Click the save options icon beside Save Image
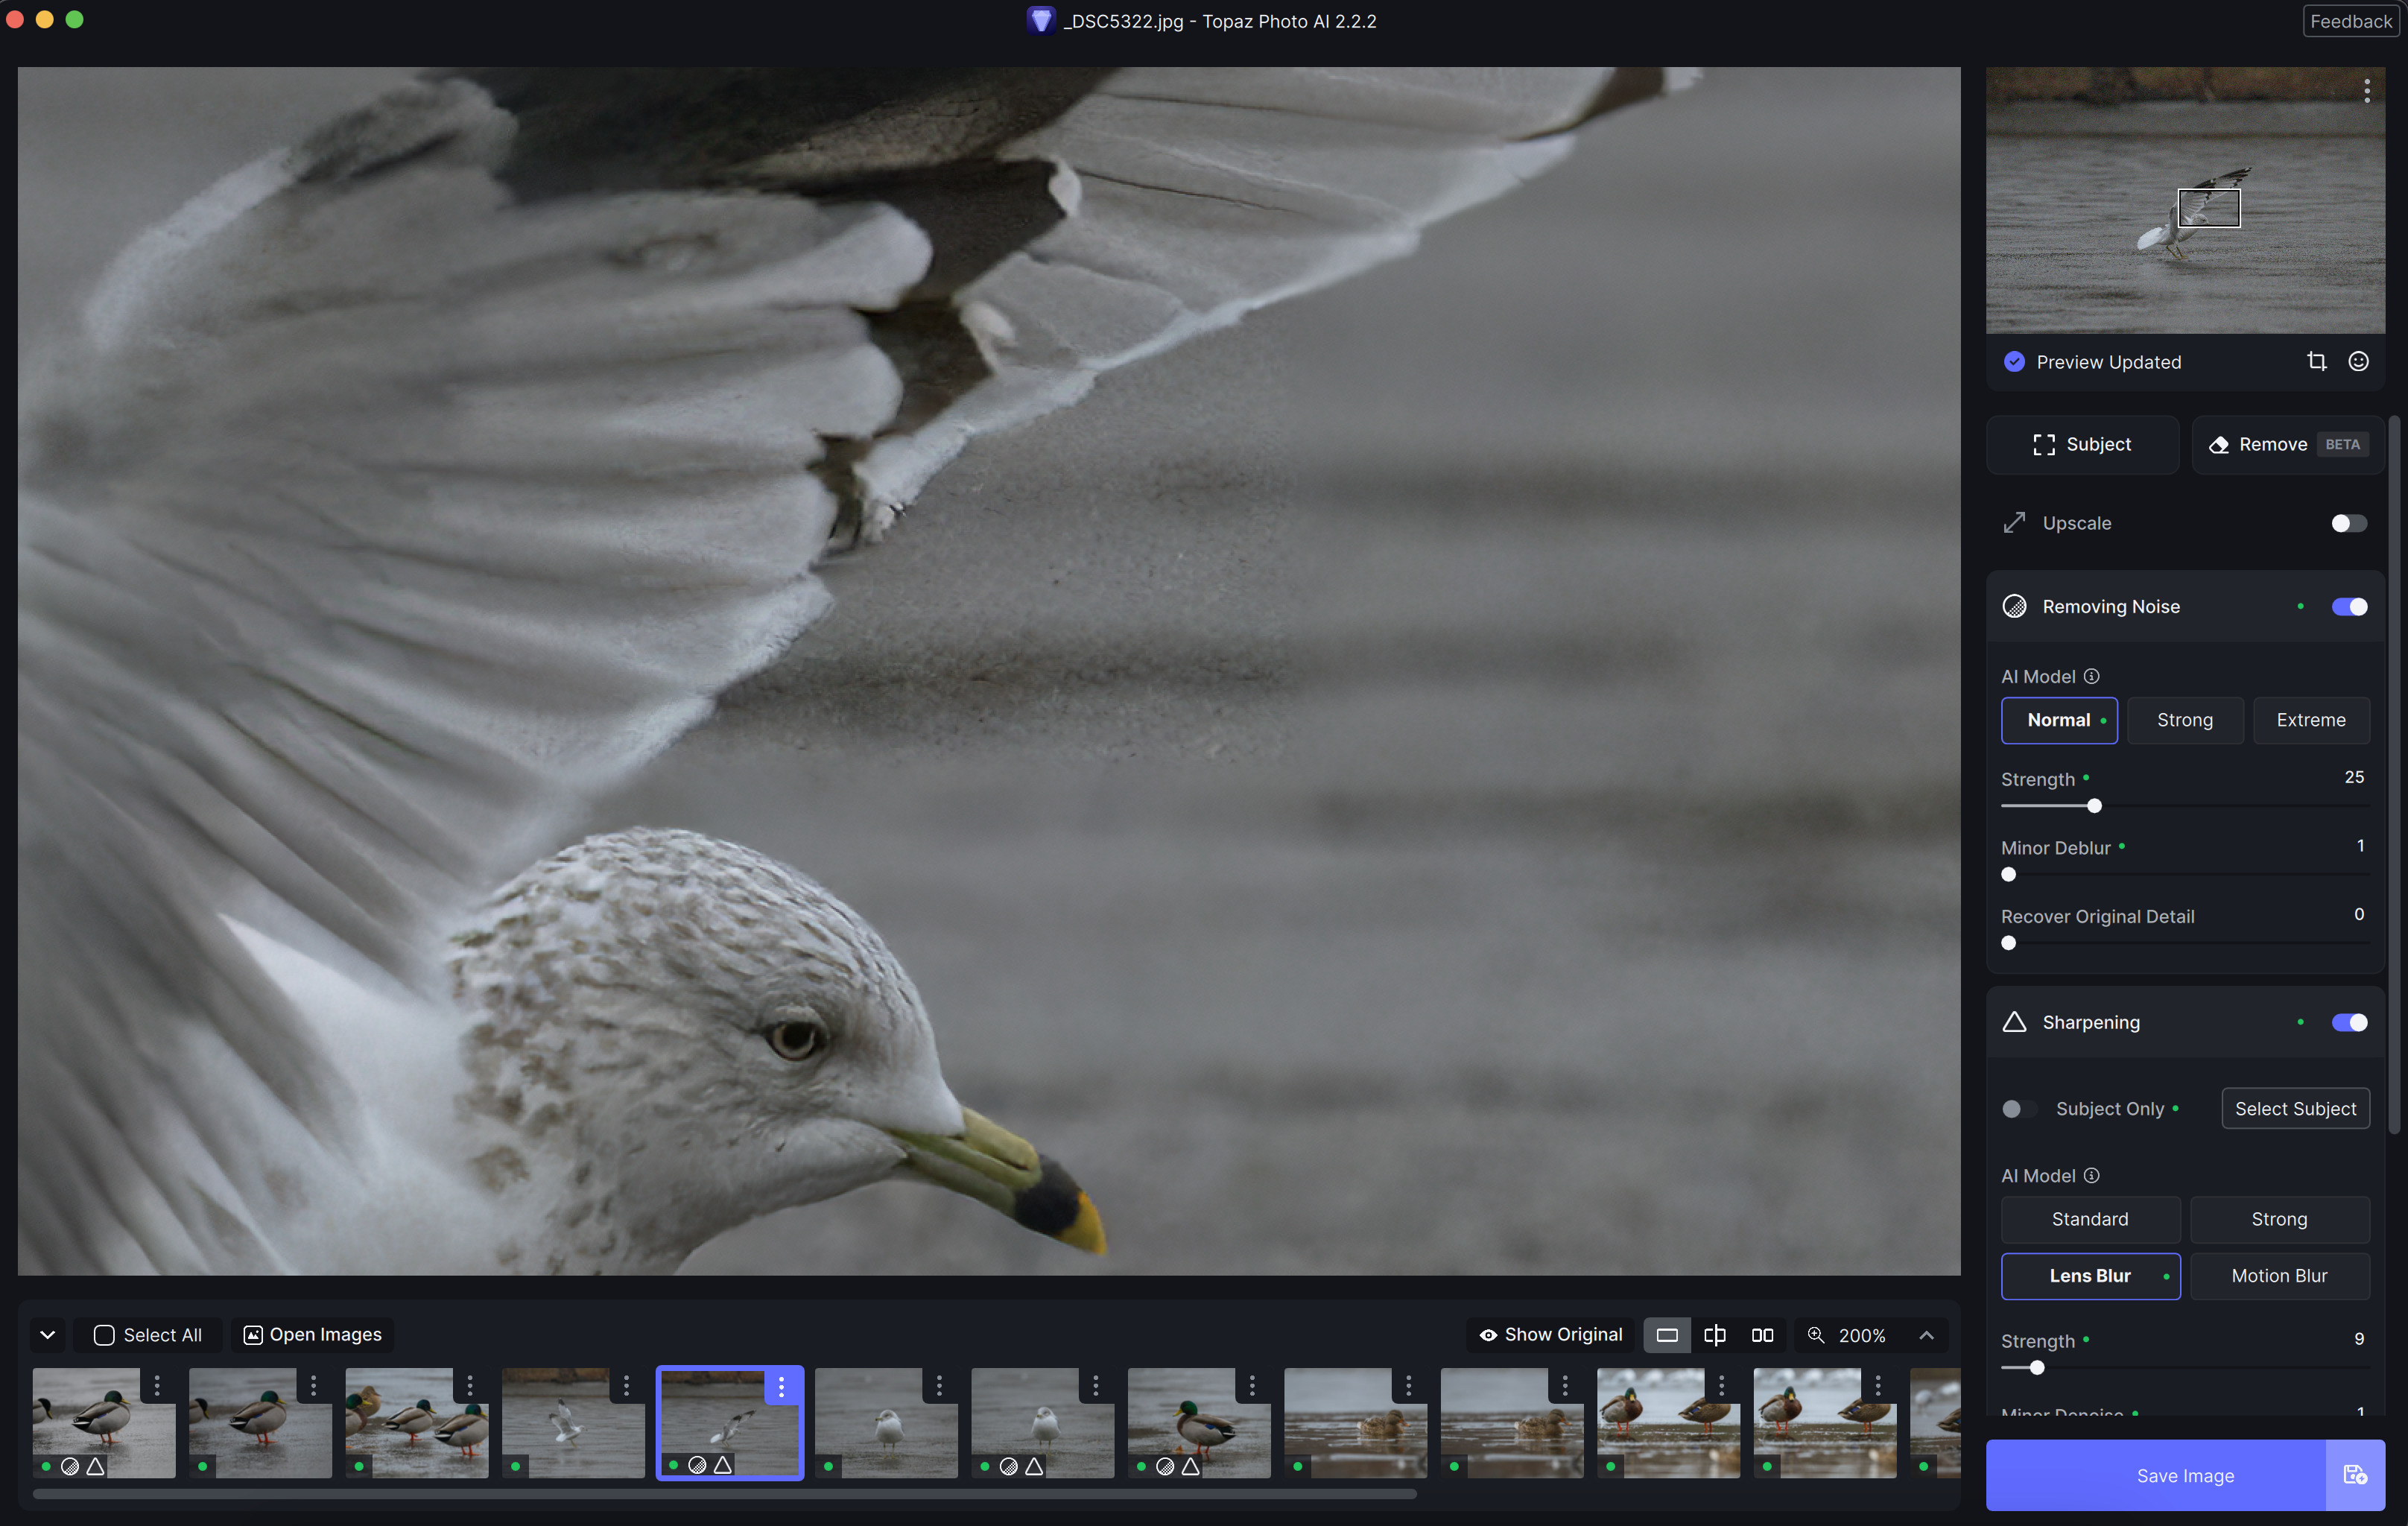 click(x=2355, y=1475)
